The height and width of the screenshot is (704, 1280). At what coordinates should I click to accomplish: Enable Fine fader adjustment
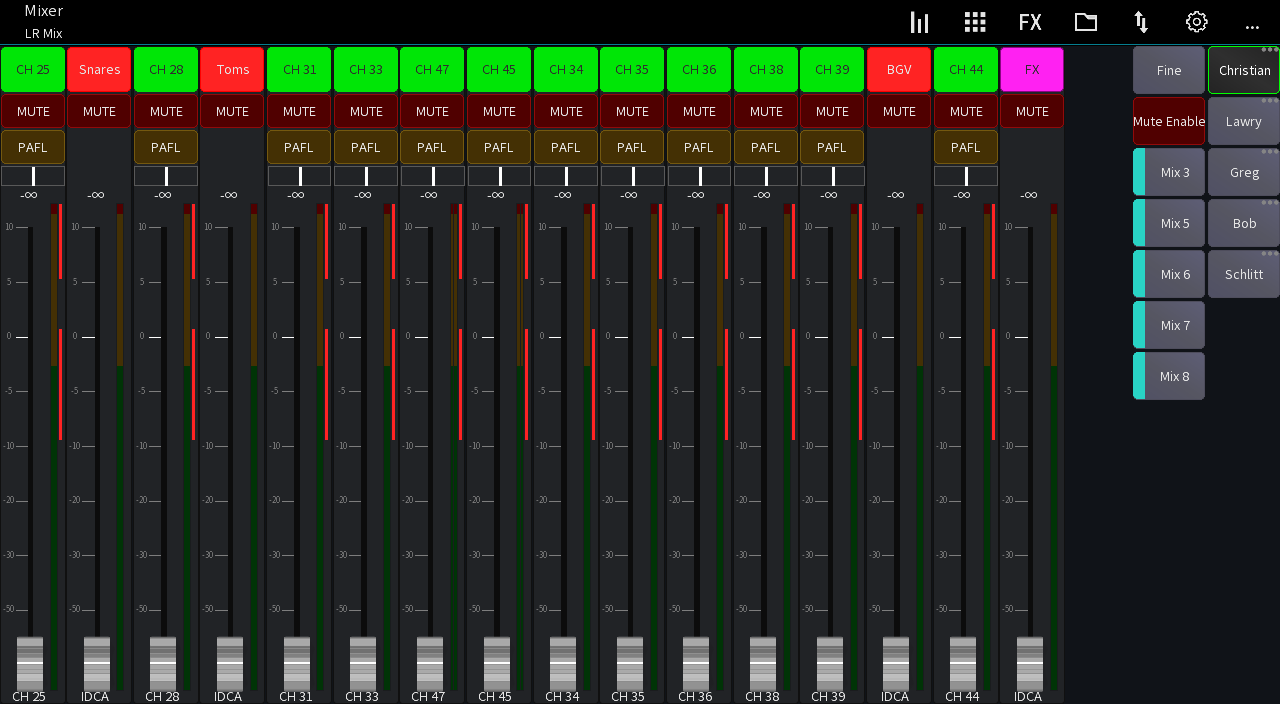[x=1168, y=69]
